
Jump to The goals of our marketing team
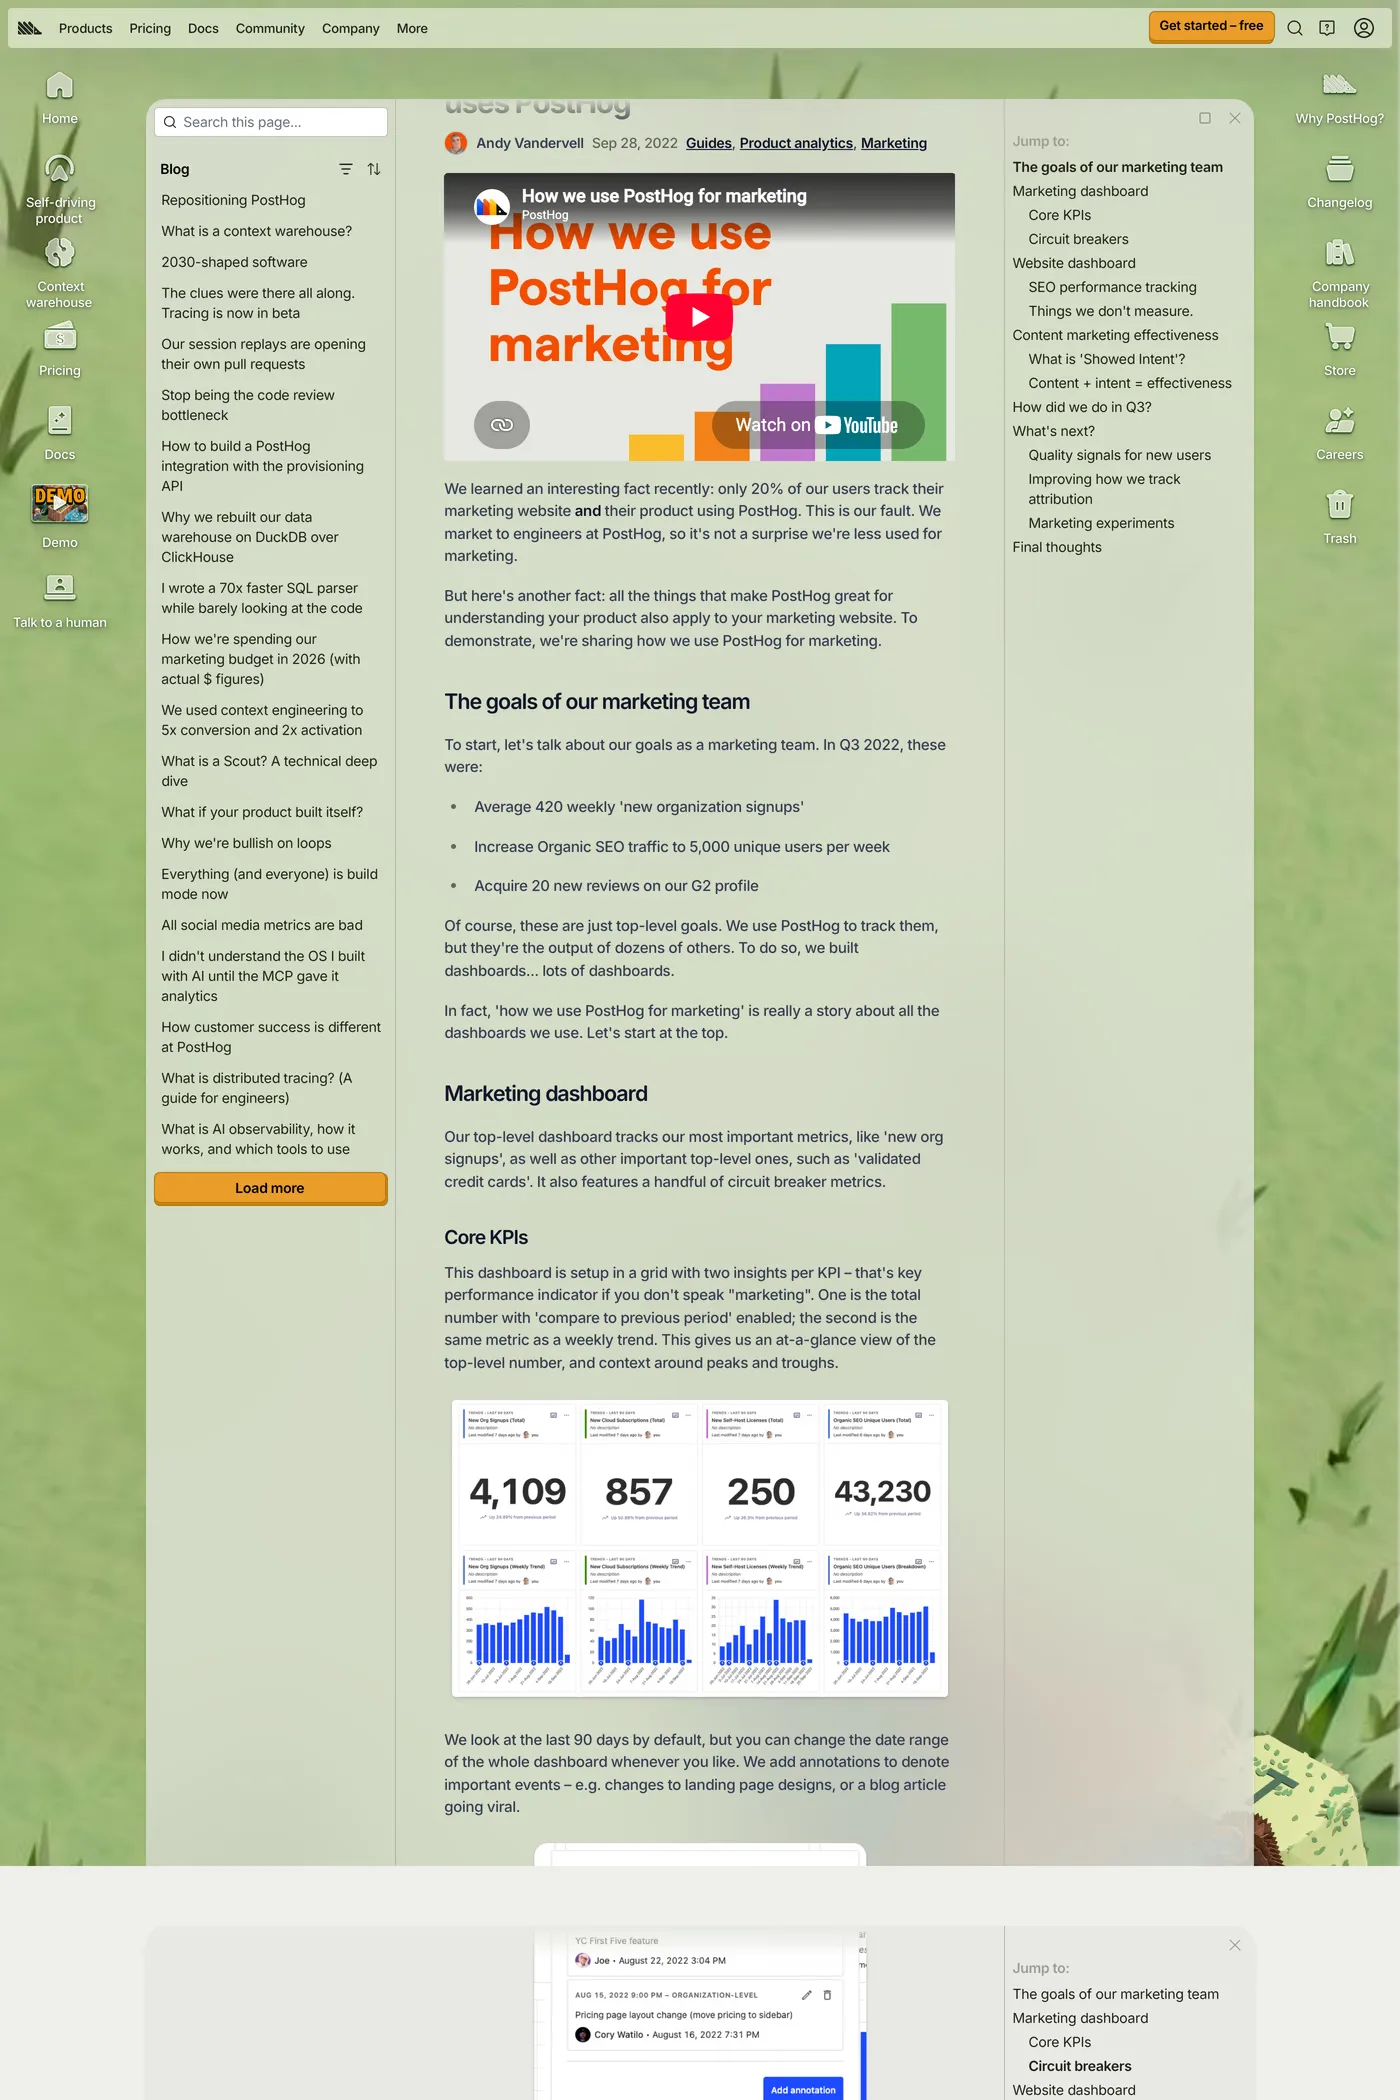(x=1118, y=167)
